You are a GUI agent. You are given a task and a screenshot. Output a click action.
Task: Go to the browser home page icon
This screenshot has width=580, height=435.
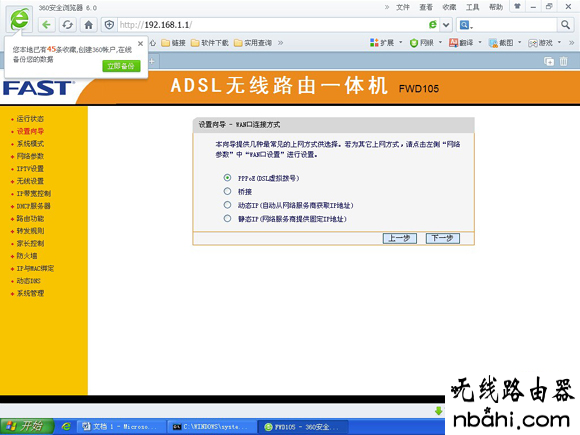(88, 25)
